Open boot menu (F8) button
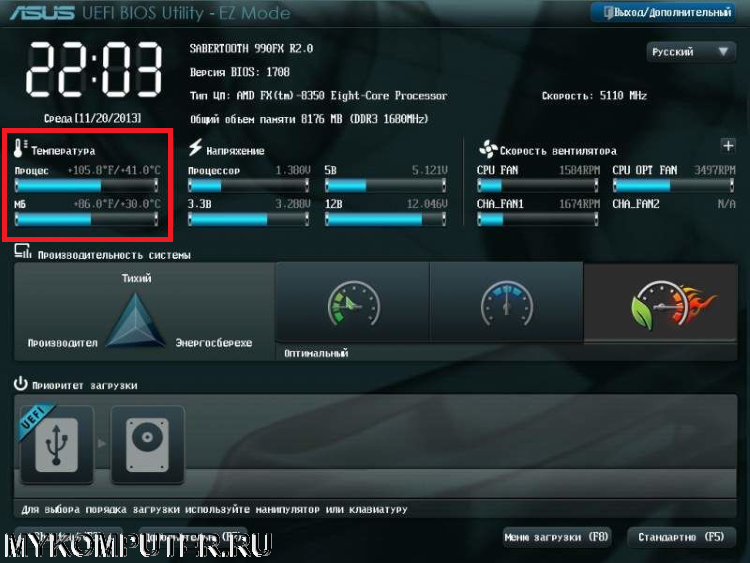 tap(557, 537)
